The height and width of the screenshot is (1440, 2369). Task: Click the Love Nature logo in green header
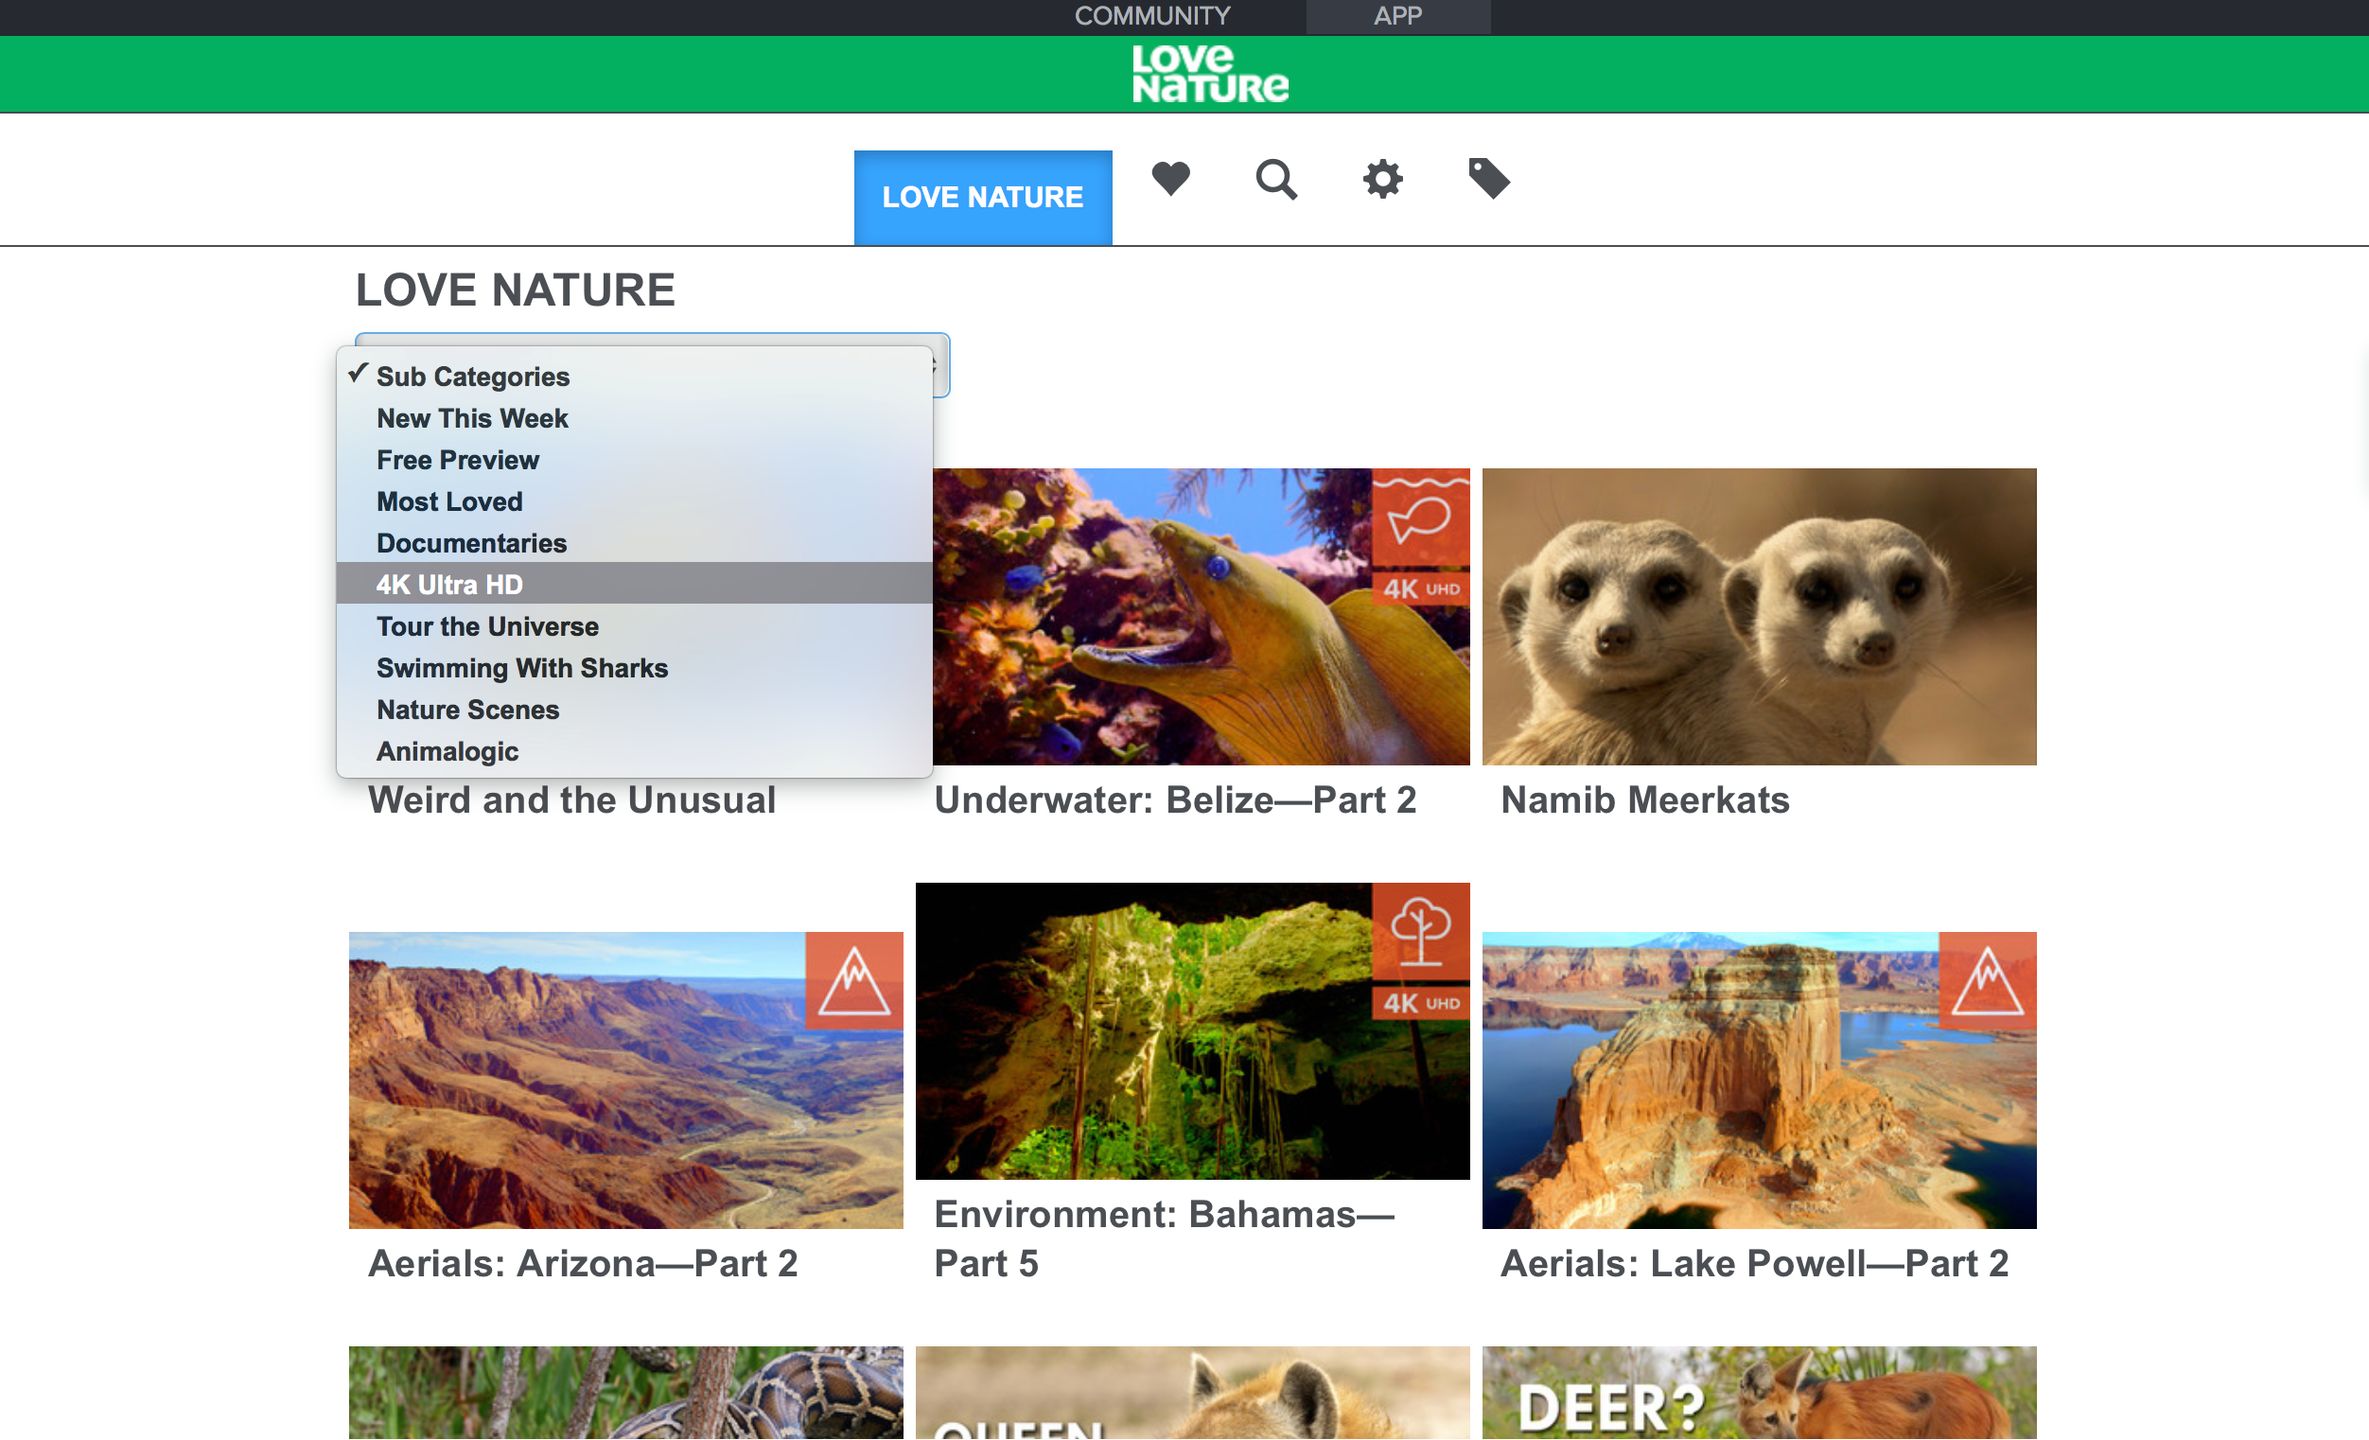pyautogui.click(x=1210, y=74)
